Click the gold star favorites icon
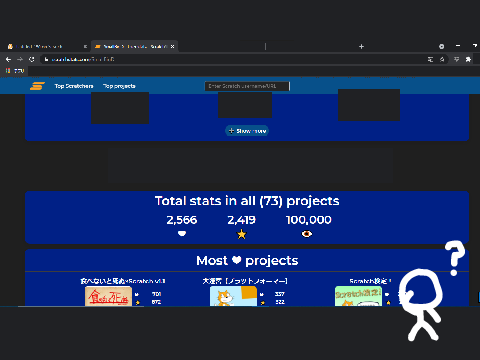480x360 pixels. click(x=242, y=234)
